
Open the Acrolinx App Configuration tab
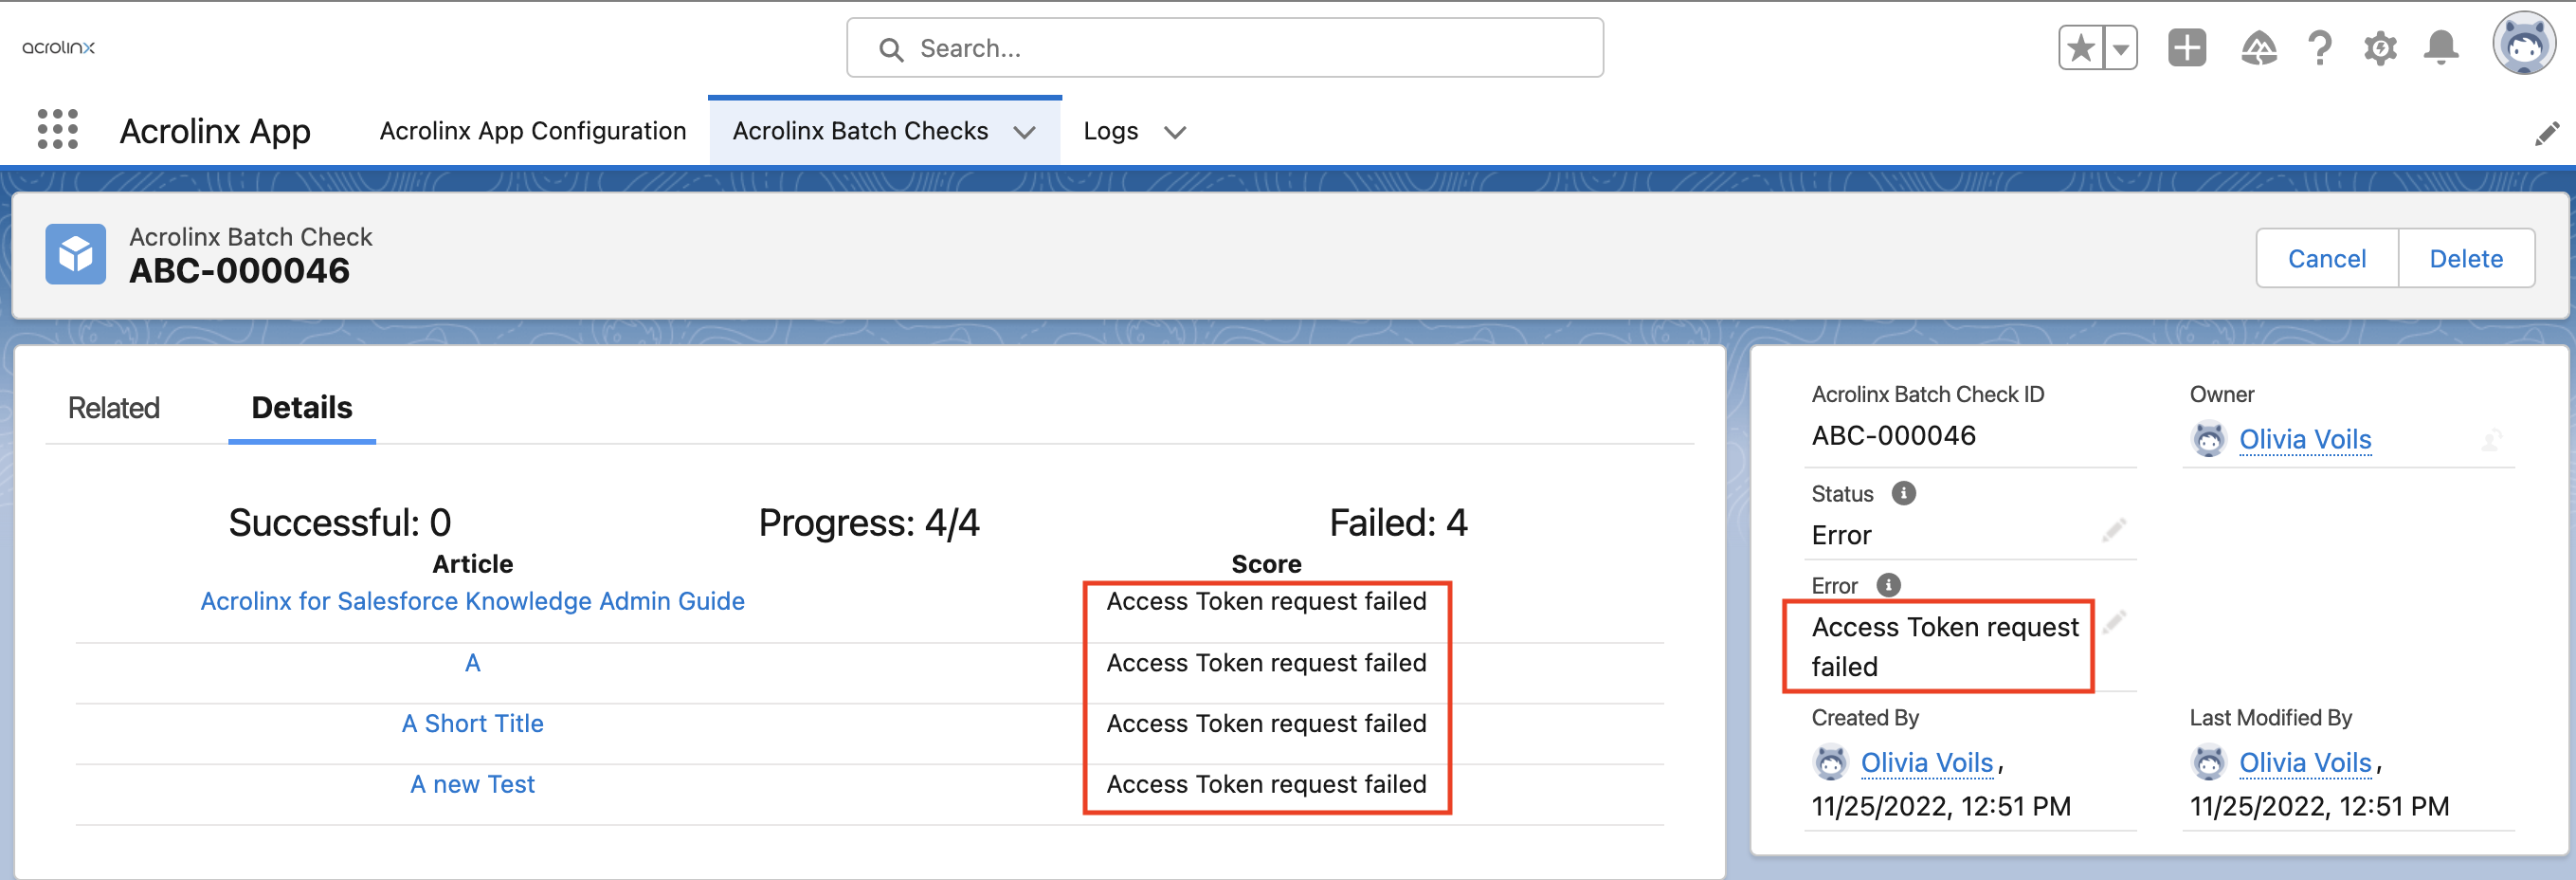(533, 131)
